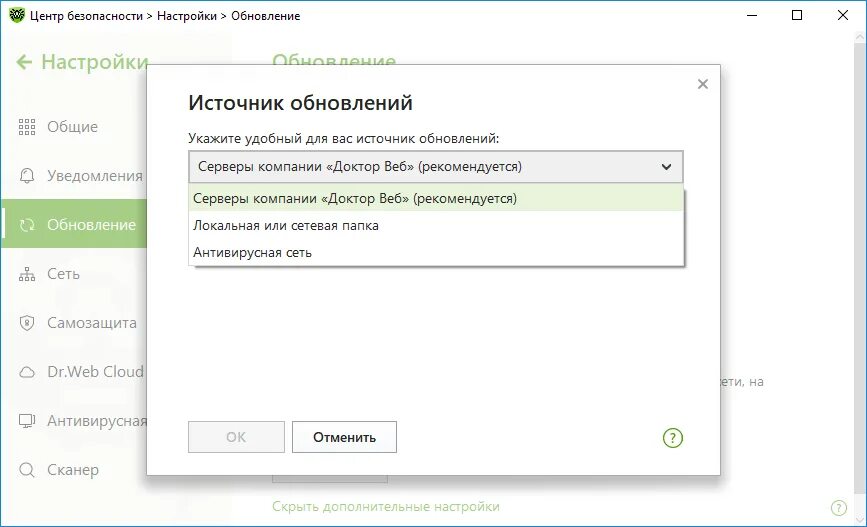Minimize the Security Center window
This screenshot has width=867, height=527.
751,15
